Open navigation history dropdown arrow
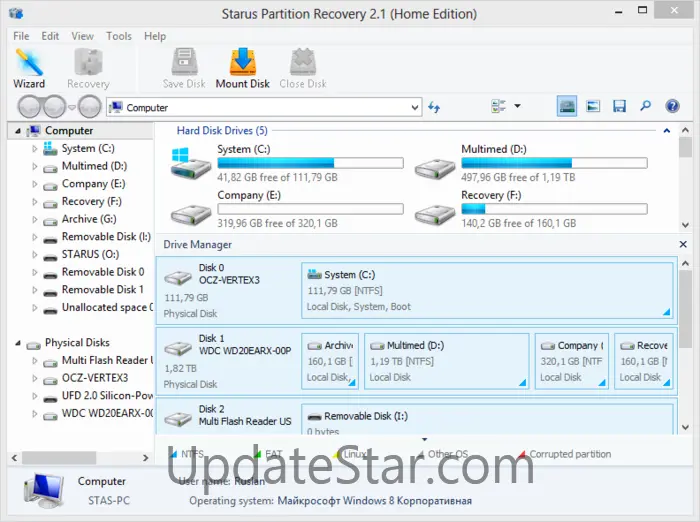700x522 pixels. click(72, 108)
